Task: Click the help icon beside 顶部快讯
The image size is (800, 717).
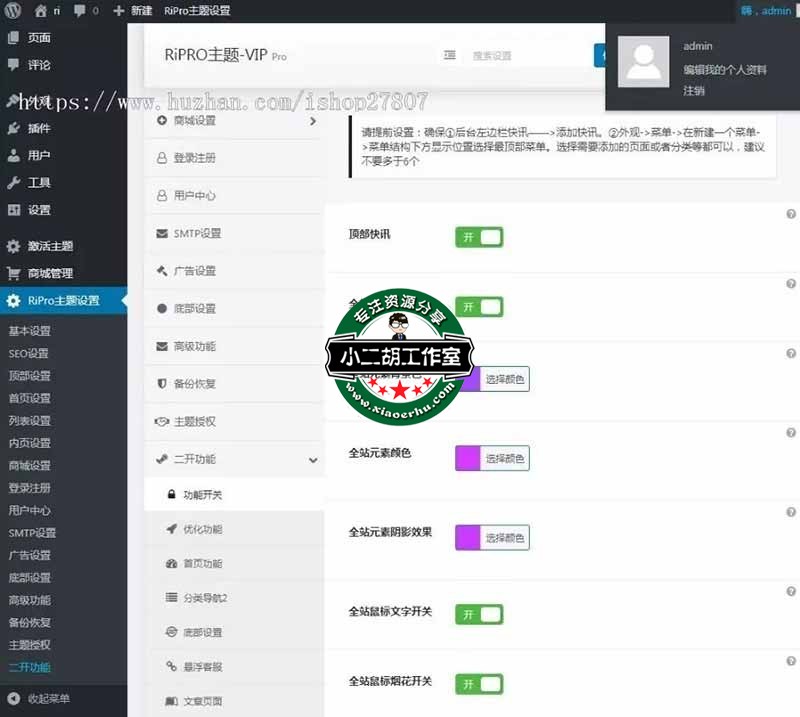Action: tap(791, 215)
